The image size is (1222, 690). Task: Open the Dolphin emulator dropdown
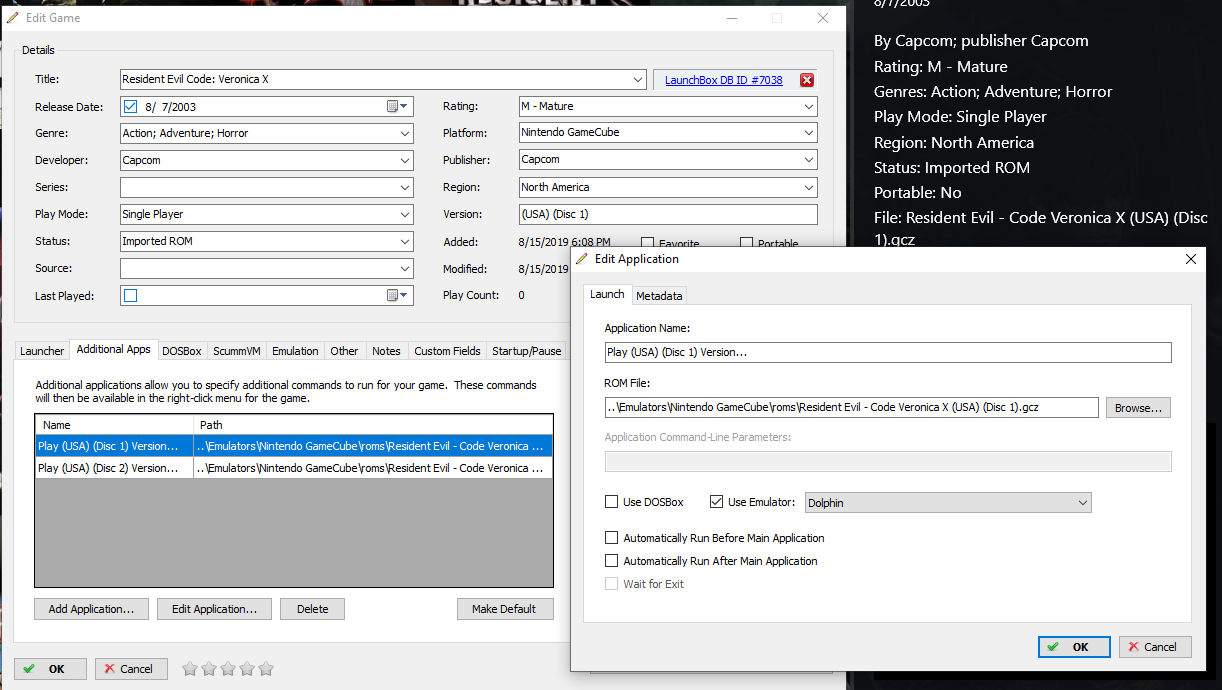1082,503
